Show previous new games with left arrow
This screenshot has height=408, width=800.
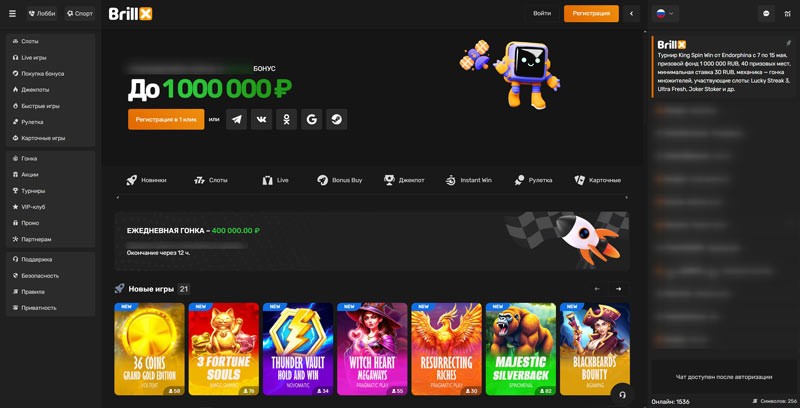pyautogui.click(x=597, y=289)
